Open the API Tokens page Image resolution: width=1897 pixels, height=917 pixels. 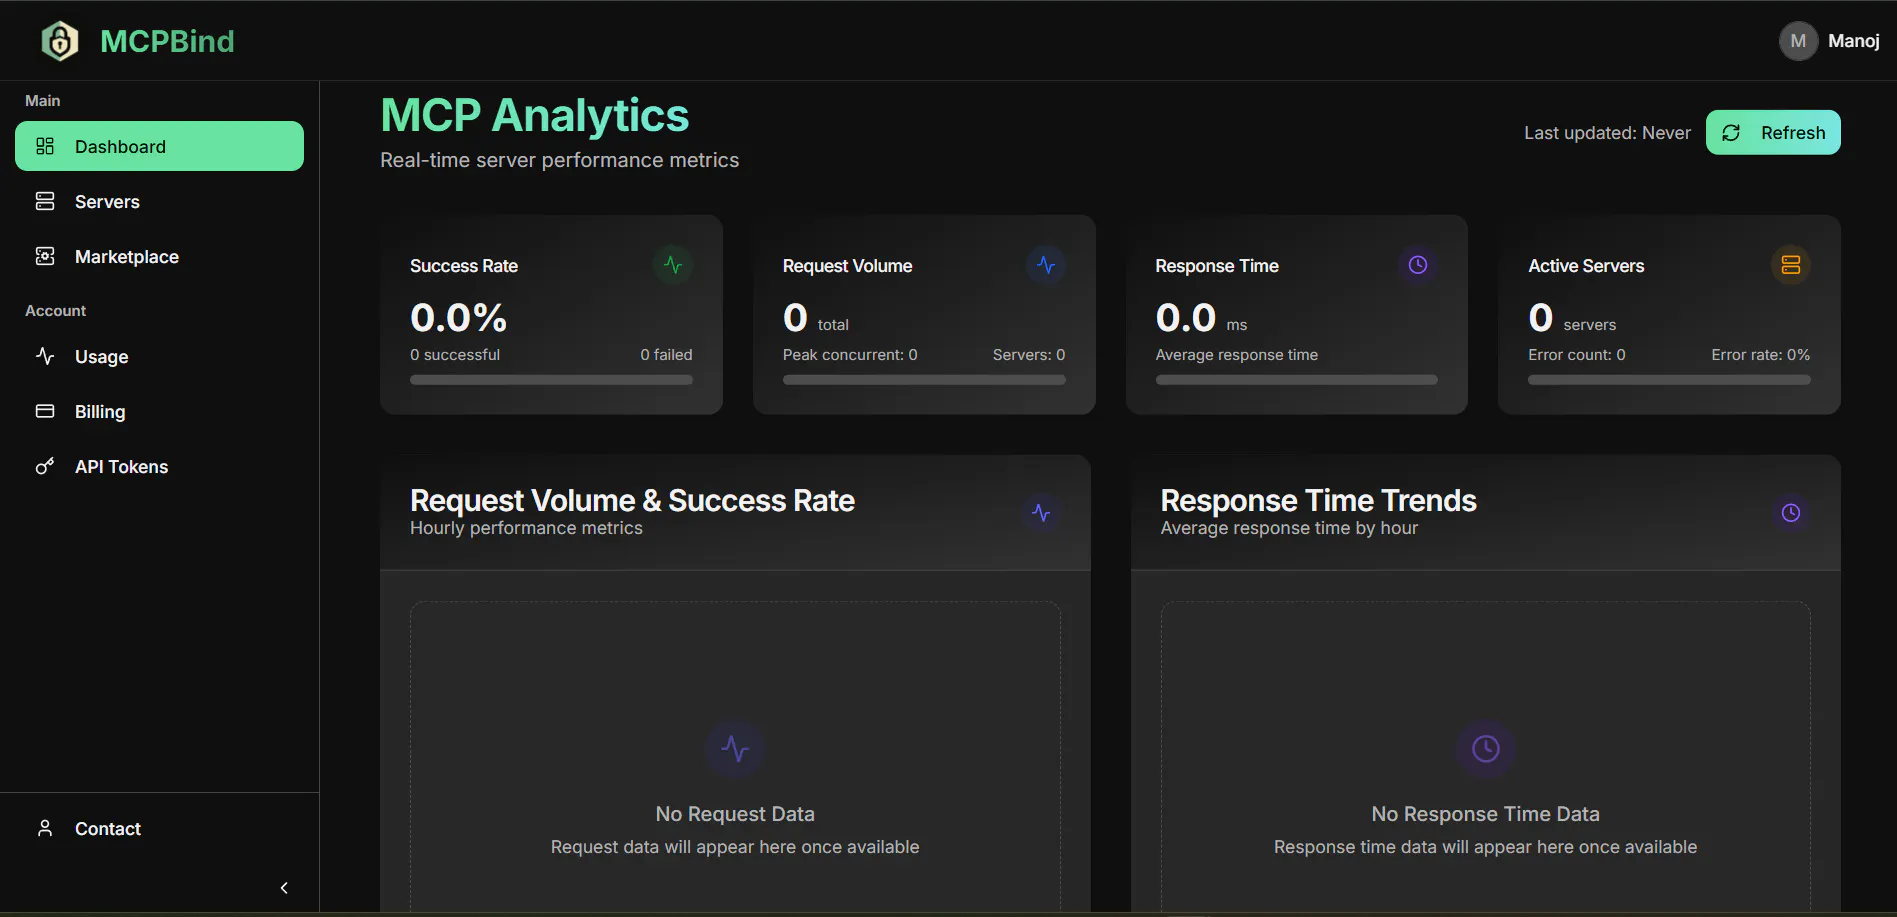[x=159, y=466]
